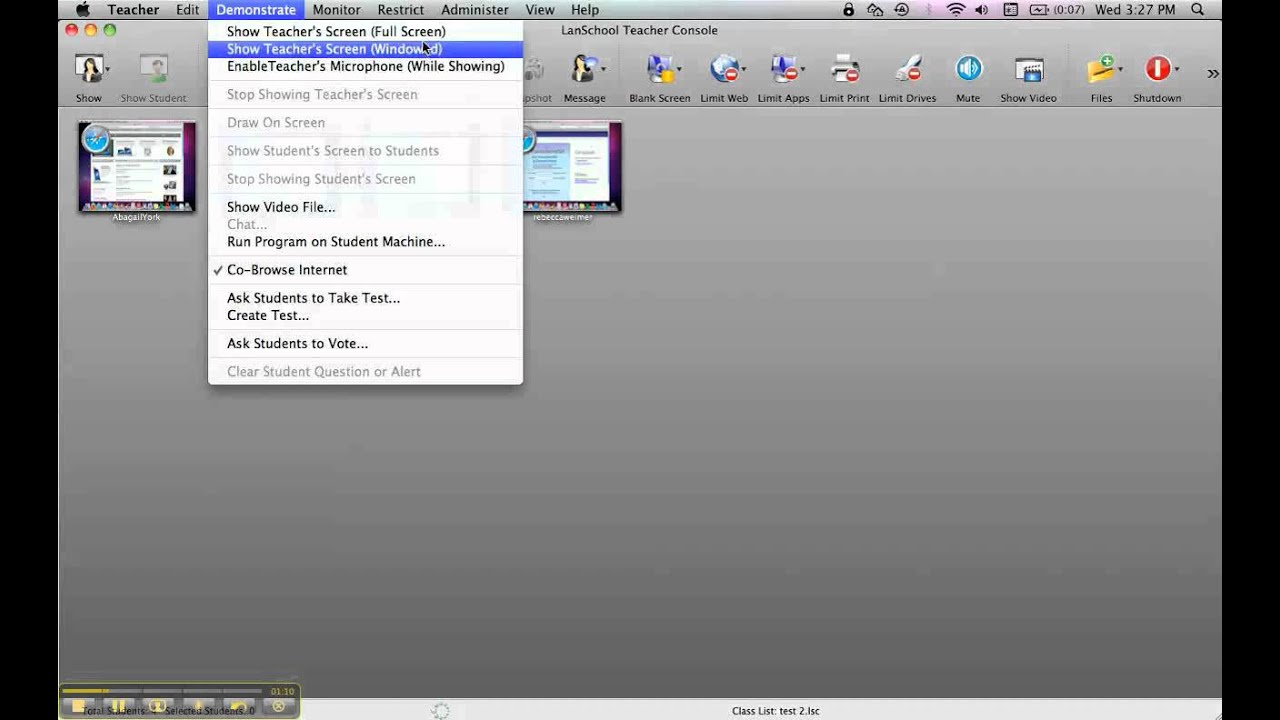The height and width of the screenshot is (720, 1280).
Task: Click the Blank Screen toolbar icon
Action: pyautogui.click(x=659, y=69)
